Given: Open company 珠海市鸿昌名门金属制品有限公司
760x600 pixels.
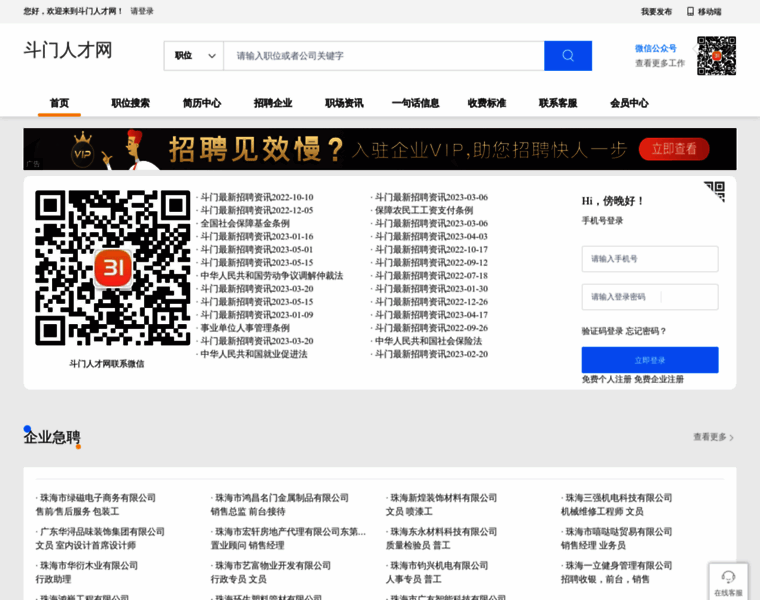Looking at the screenshot, I should pyautogui.click(x=282, y=498).
